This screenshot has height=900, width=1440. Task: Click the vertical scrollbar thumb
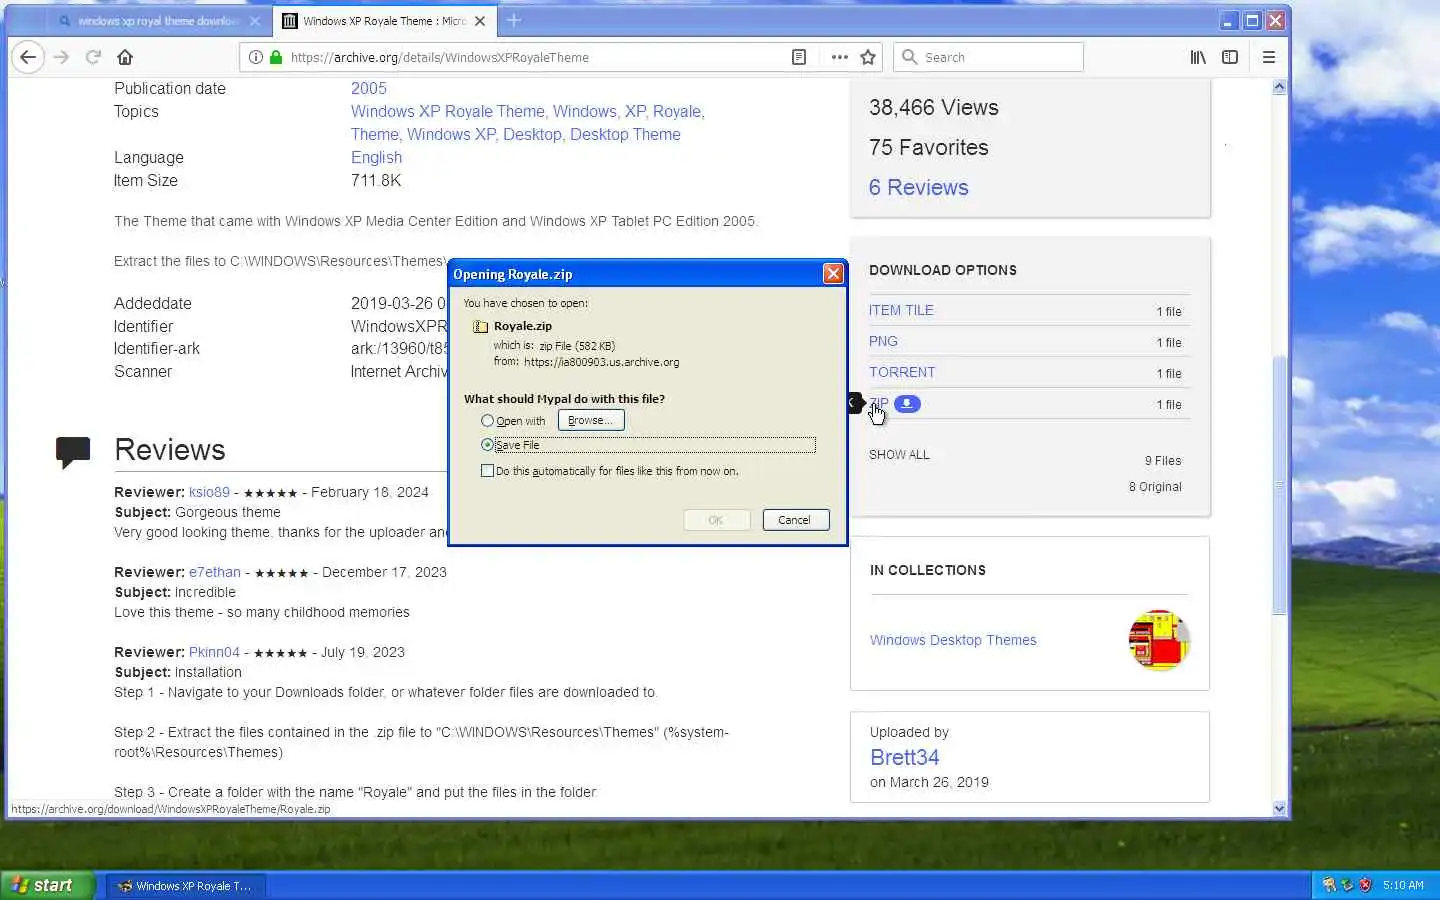1279,485
